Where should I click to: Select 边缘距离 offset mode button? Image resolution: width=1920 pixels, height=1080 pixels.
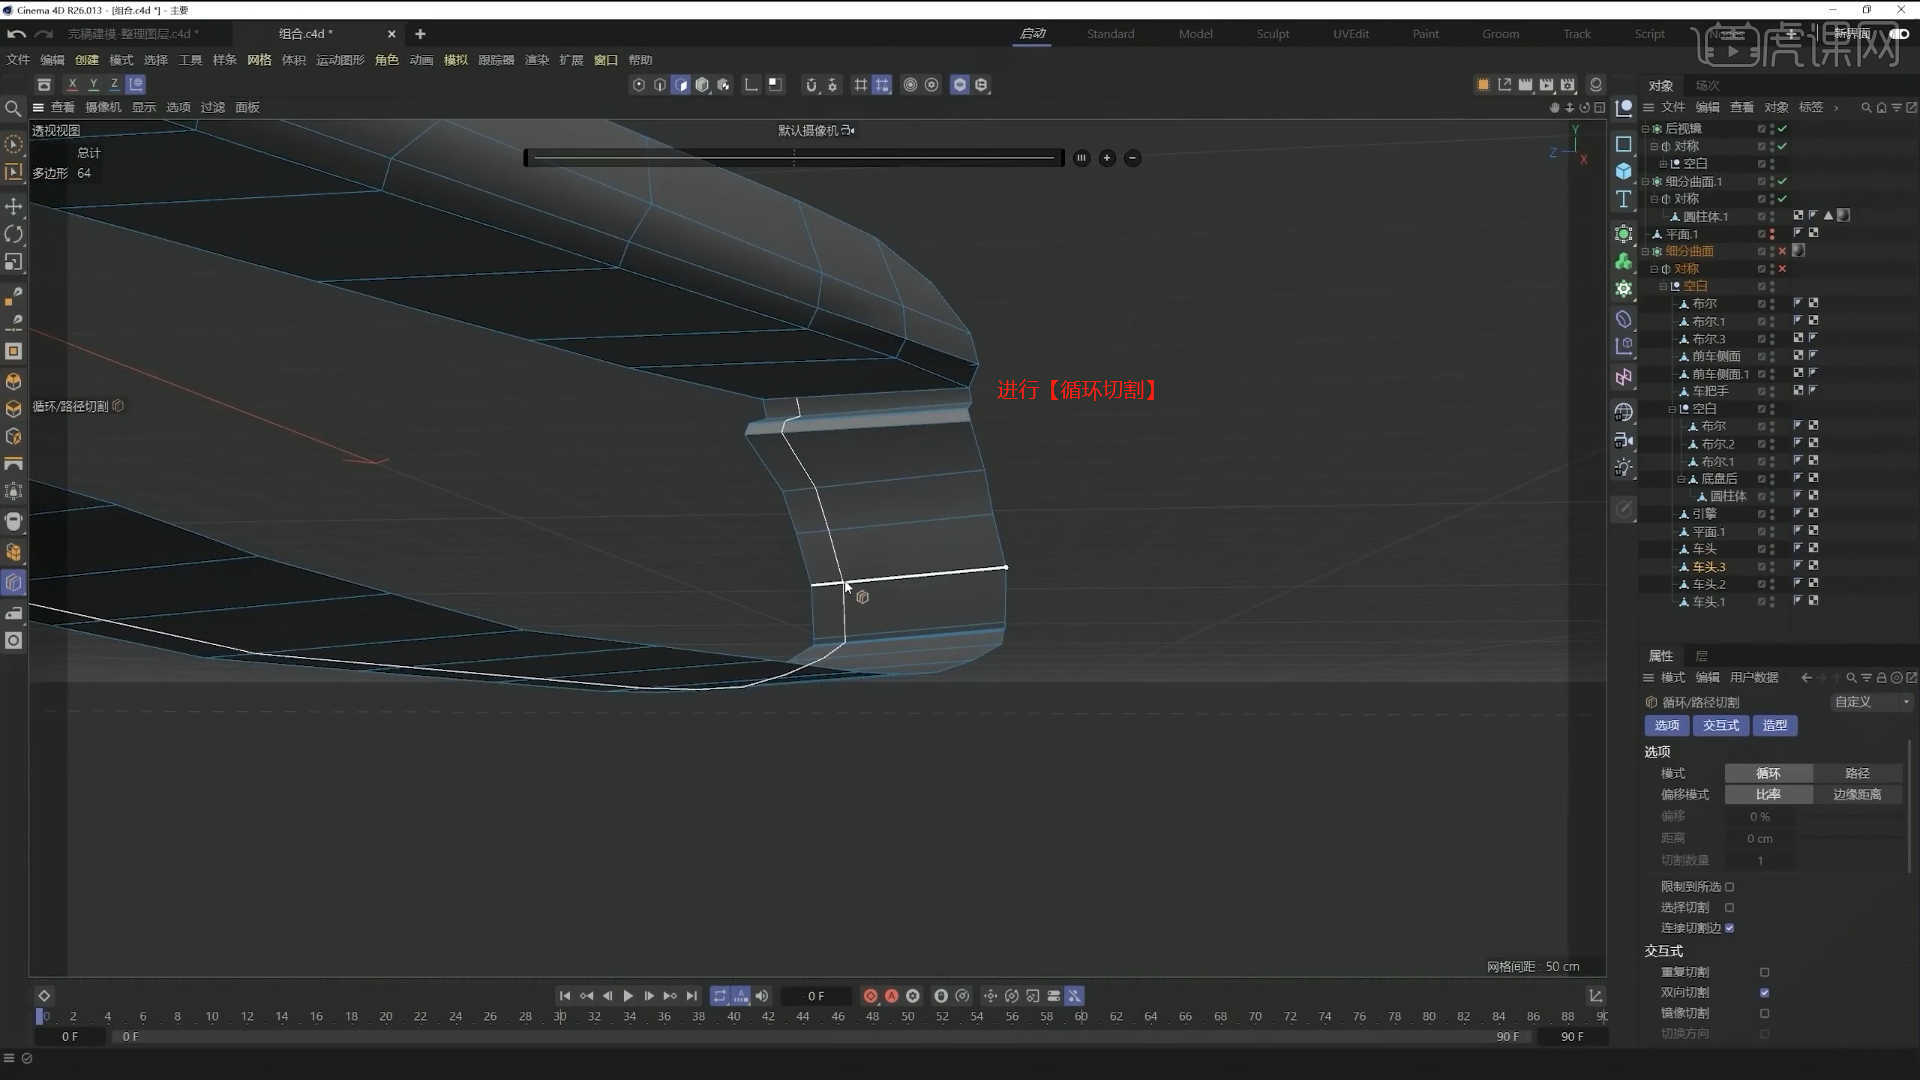click(1857, 794)
